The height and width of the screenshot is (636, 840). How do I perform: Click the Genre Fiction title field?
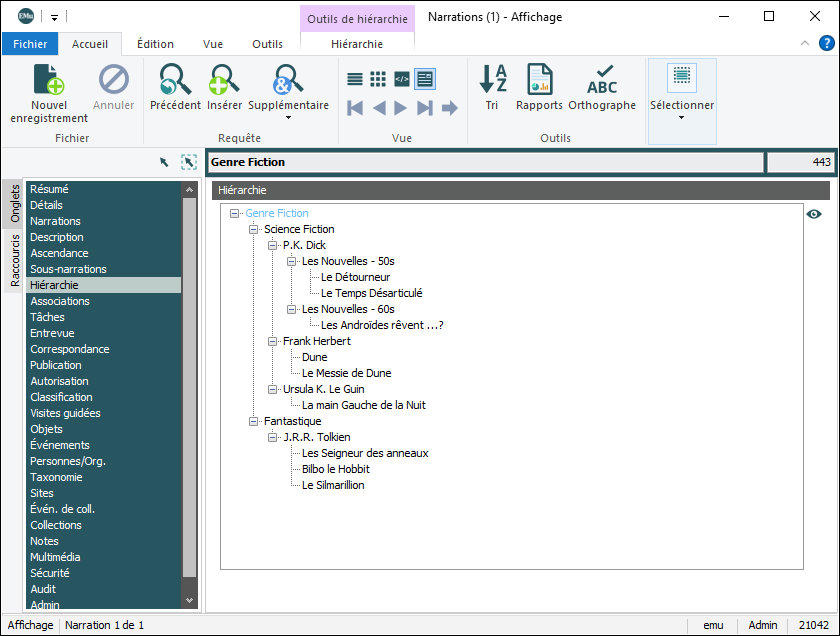coord(485,162)
